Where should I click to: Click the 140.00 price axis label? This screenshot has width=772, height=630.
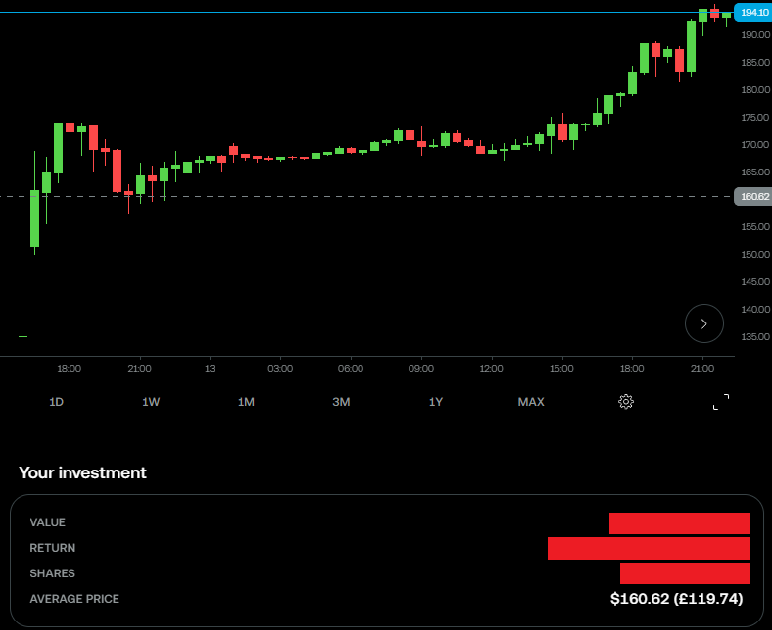tap(756, 310)
